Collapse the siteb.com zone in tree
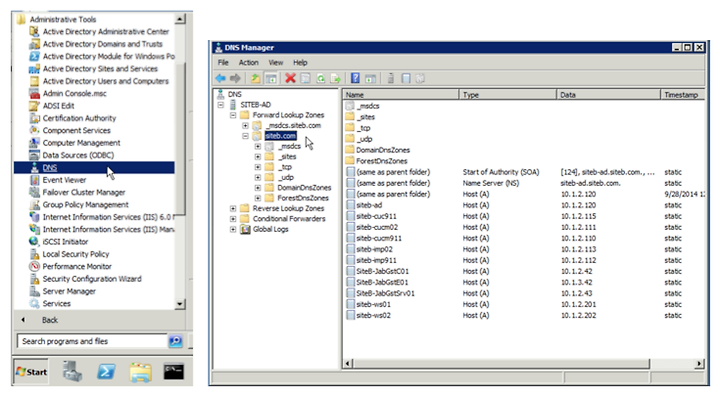This screenshot has width=720, height=398. [x=245, y=136]
